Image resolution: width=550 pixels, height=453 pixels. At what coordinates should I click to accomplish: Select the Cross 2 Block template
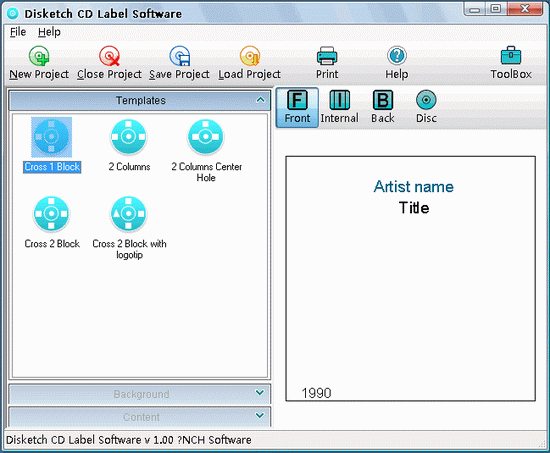(x=52, y=222)
